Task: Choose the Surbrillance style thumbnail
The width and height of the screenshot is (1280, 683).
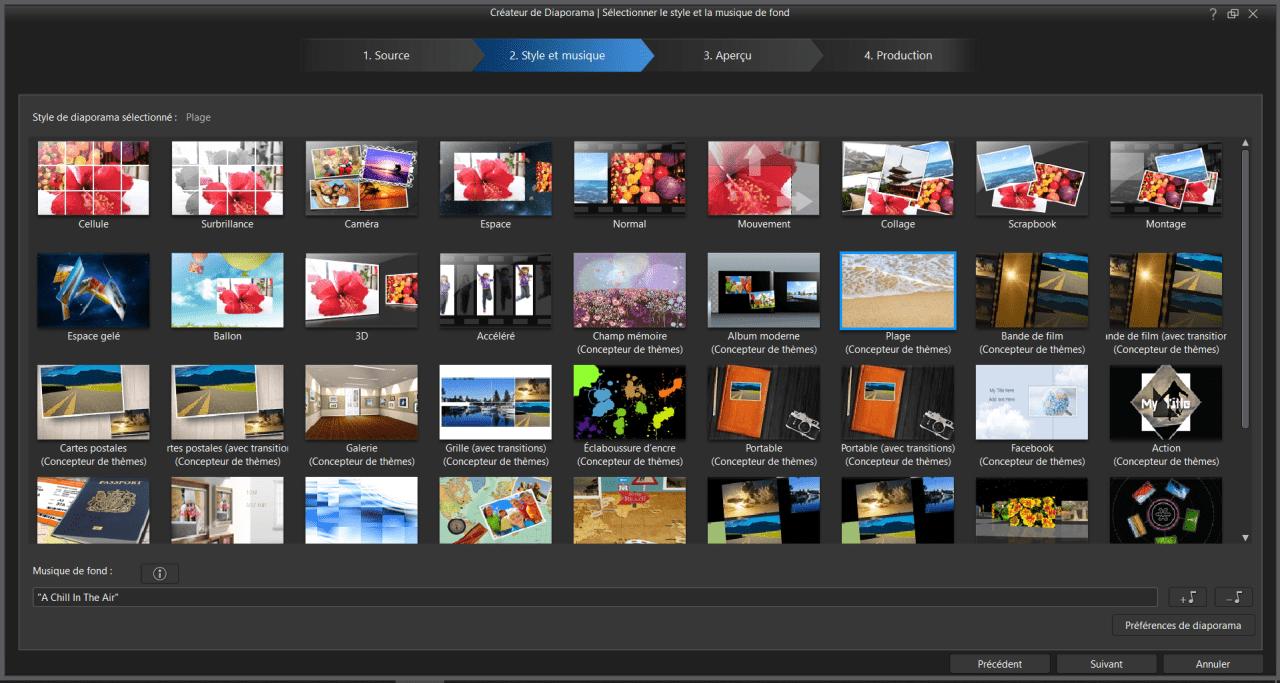Action: (x=227, y=178)
